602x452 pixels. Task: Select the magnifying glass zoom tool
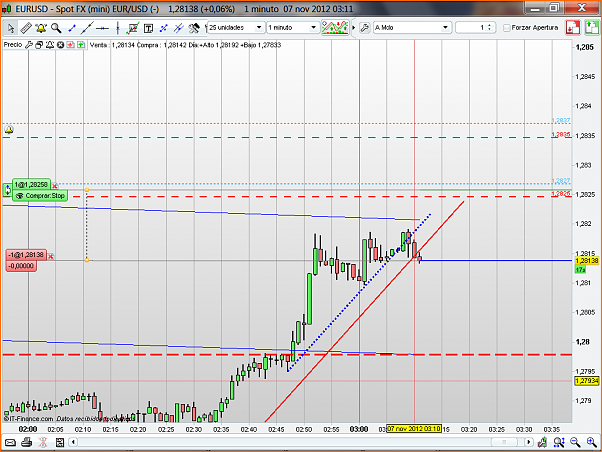(x=56, y=28)
